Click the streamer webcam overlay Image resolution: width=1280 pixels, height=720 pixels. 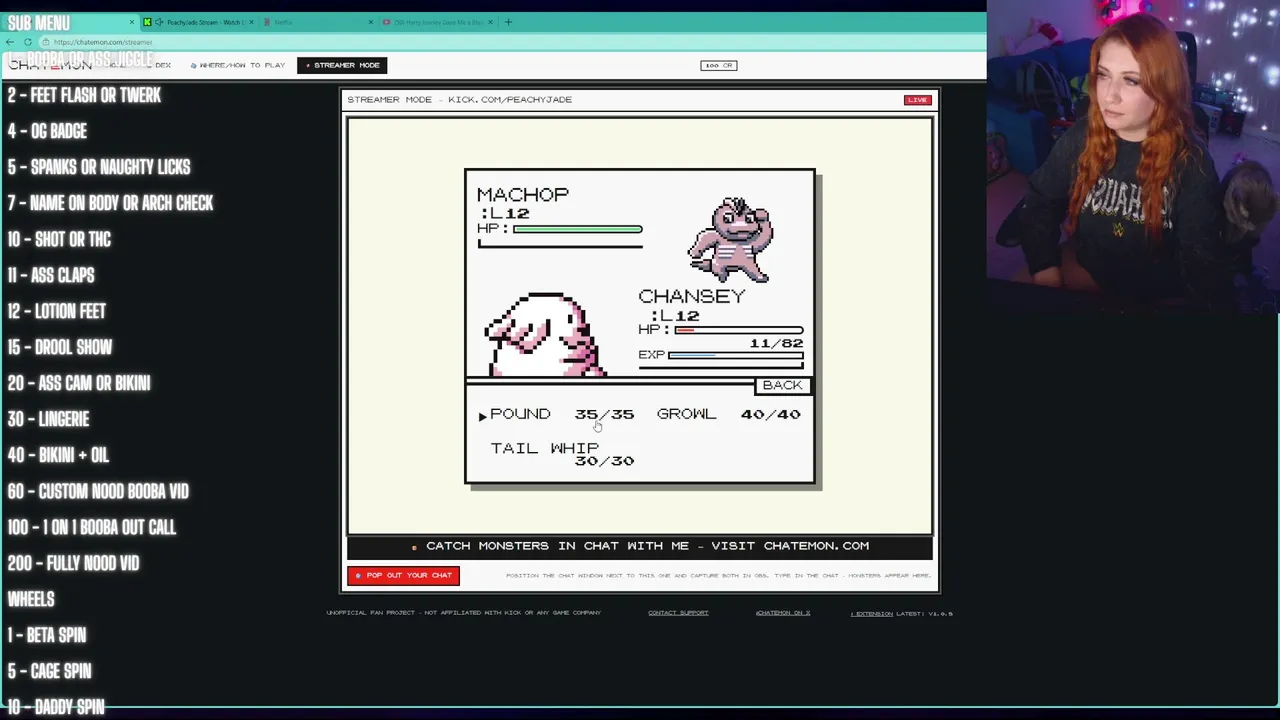1133,157
